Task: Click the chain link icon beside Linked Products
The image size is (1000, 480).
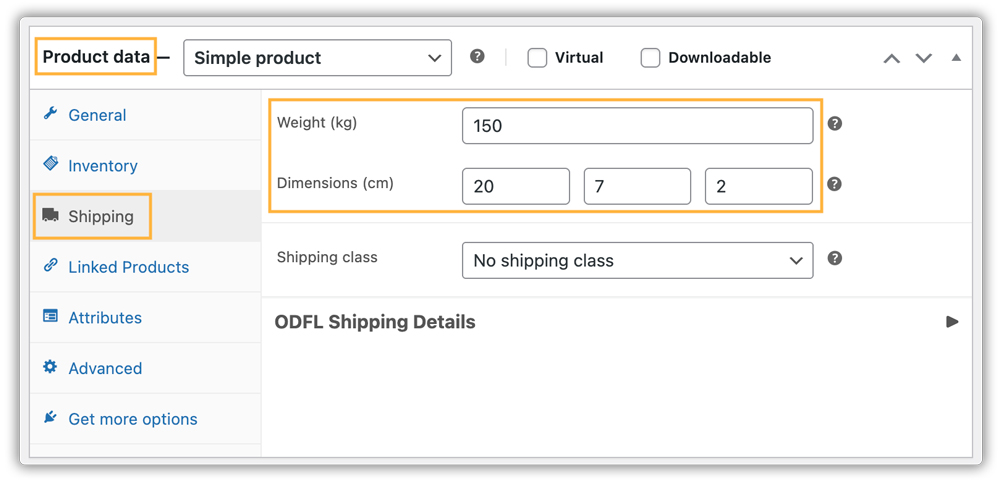Action: tap(50, 266)
